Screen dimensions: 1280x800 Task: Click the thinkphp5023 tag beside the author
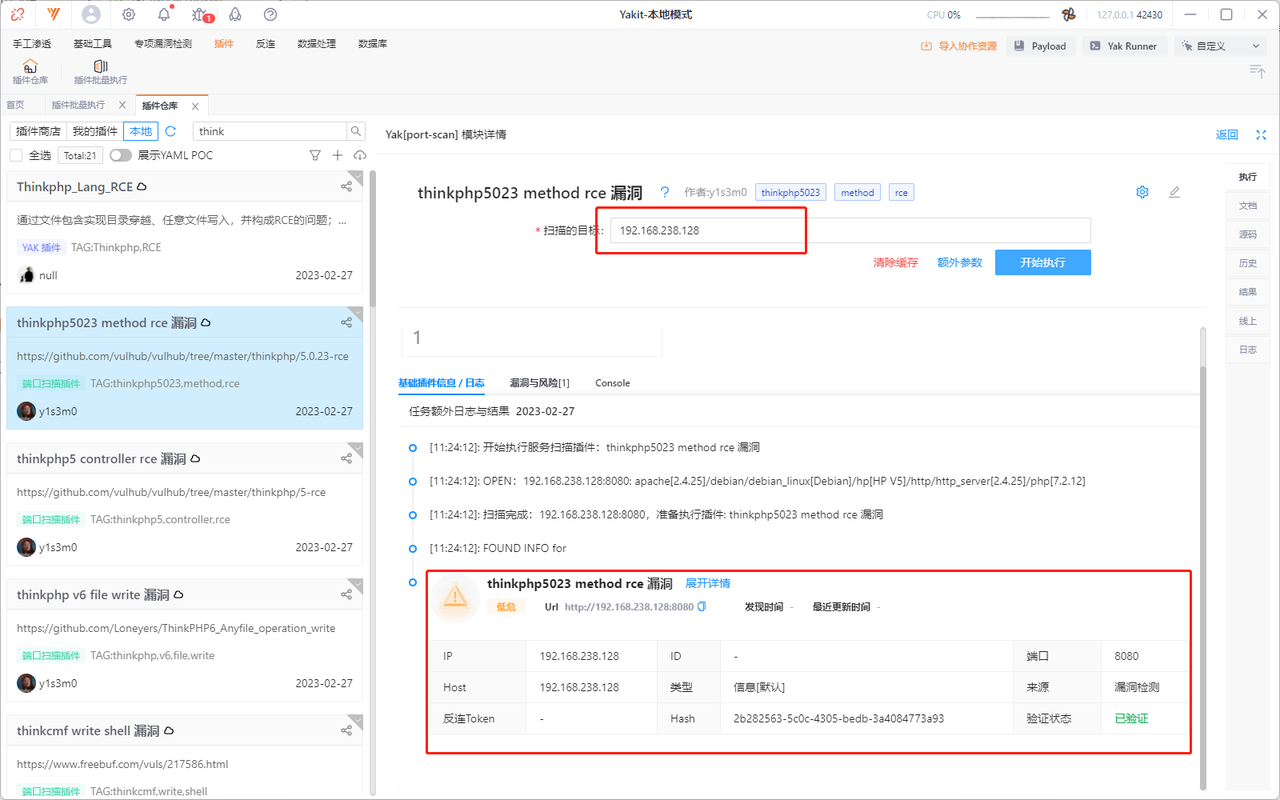point(790,192)
